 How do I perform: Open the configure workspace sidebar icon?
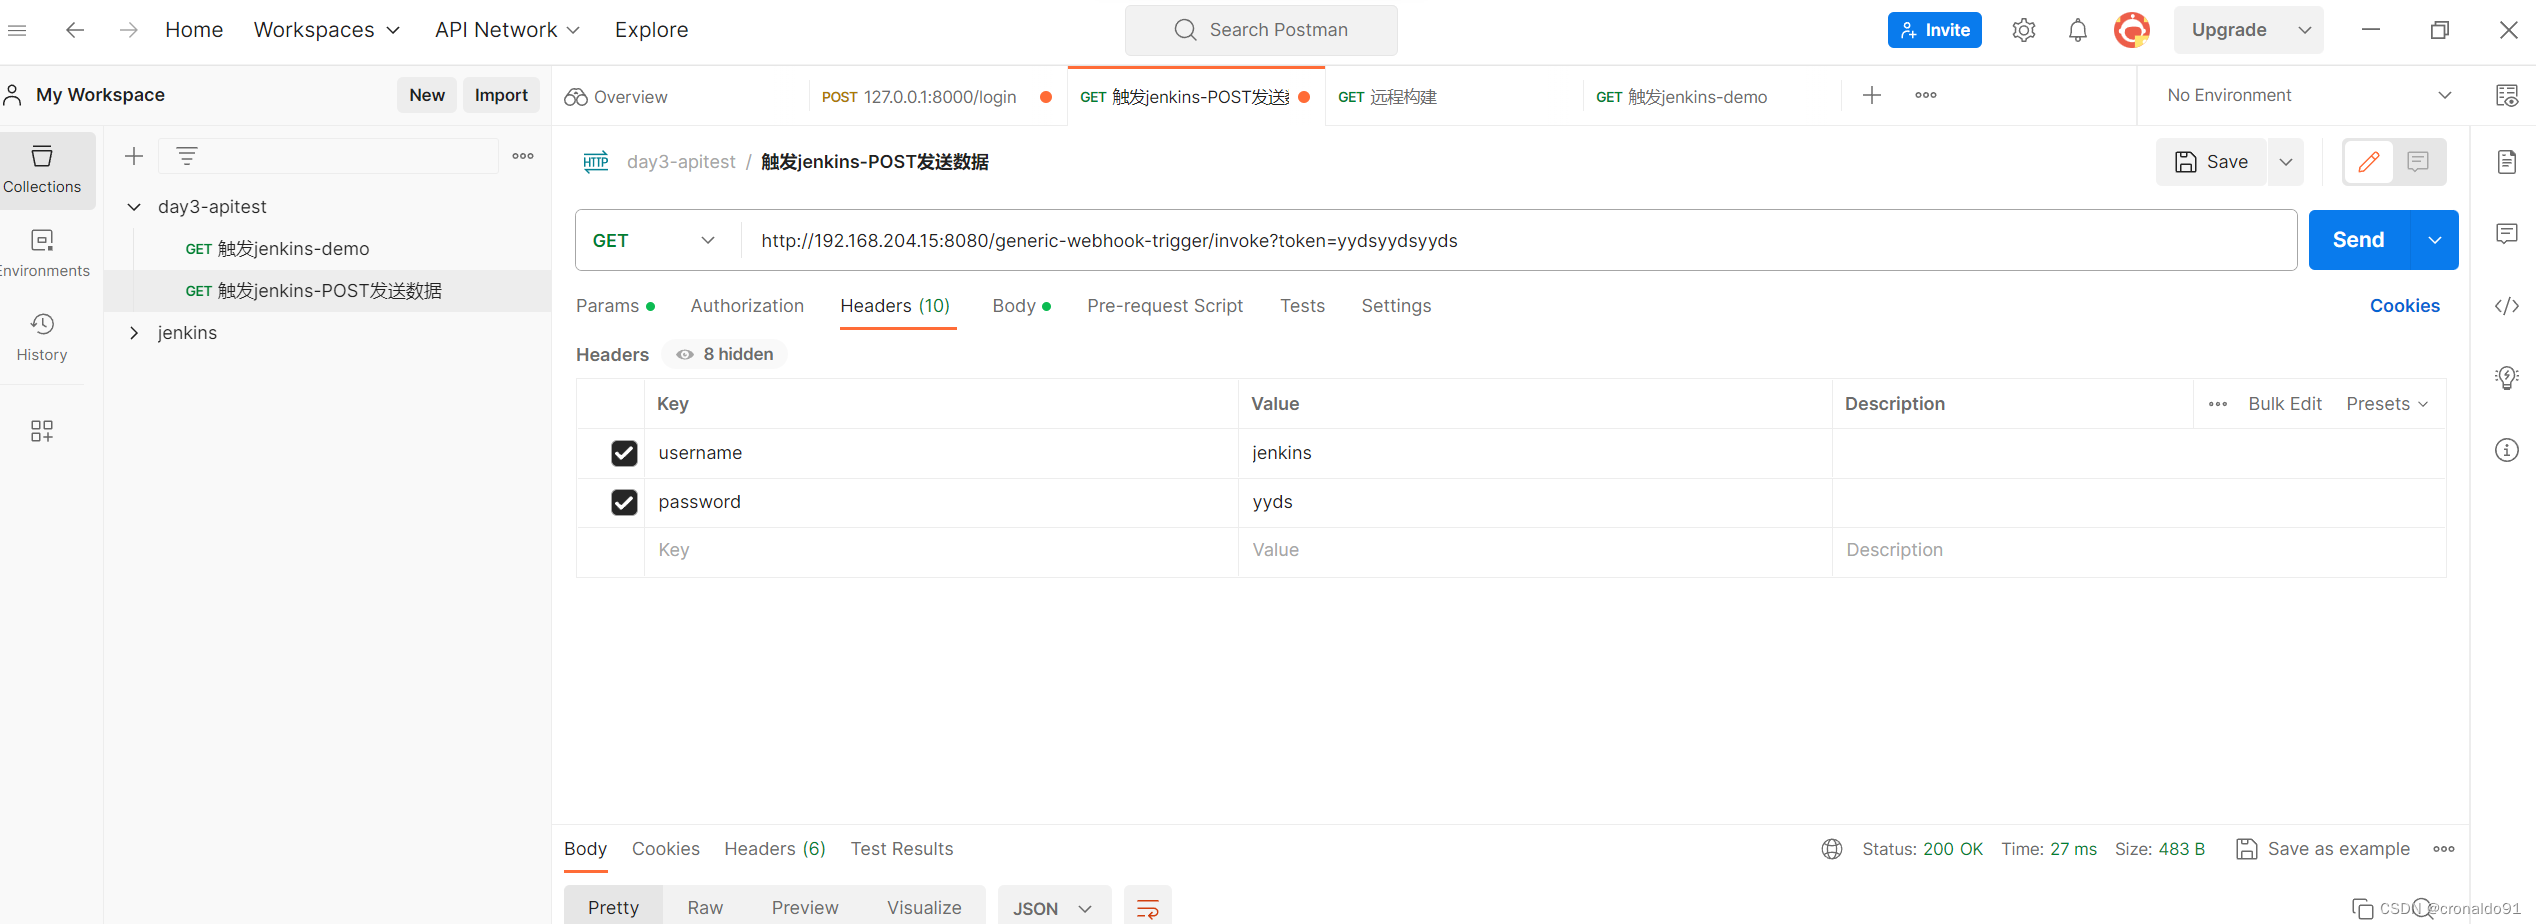(42, 431)
